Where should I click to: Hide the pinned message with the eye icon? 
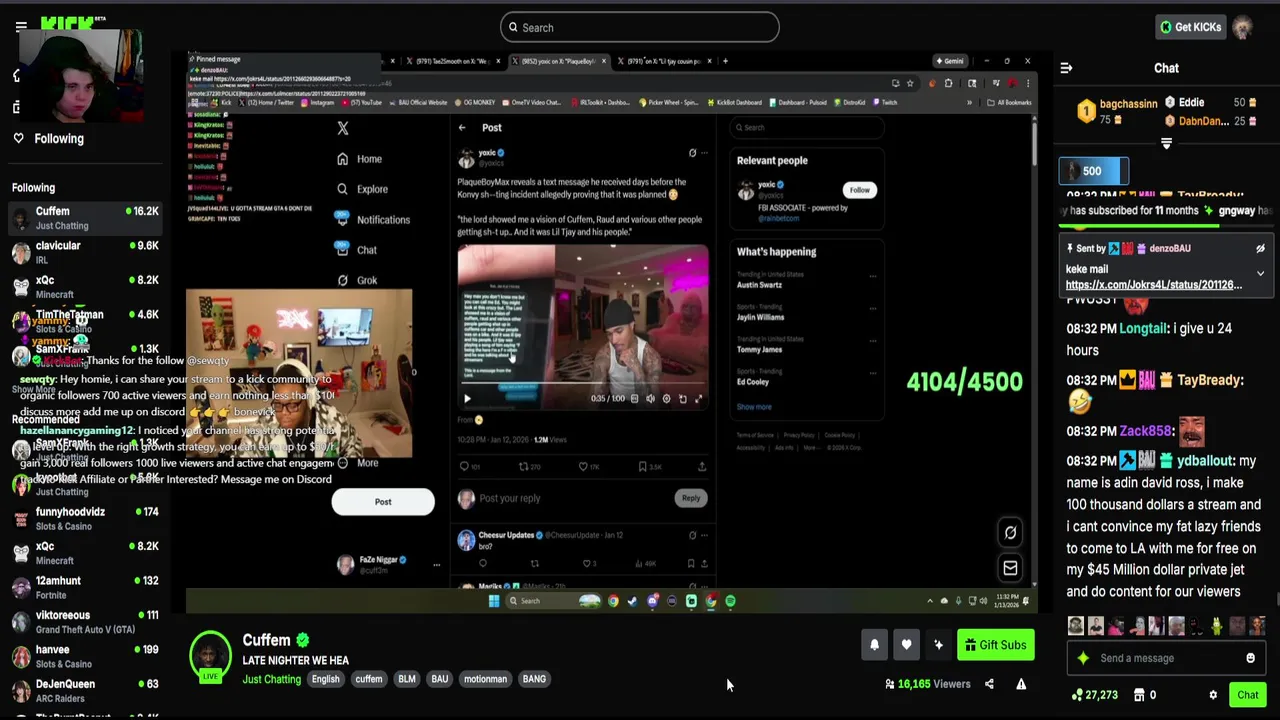pyautogui.click(x=1260, y=249)
